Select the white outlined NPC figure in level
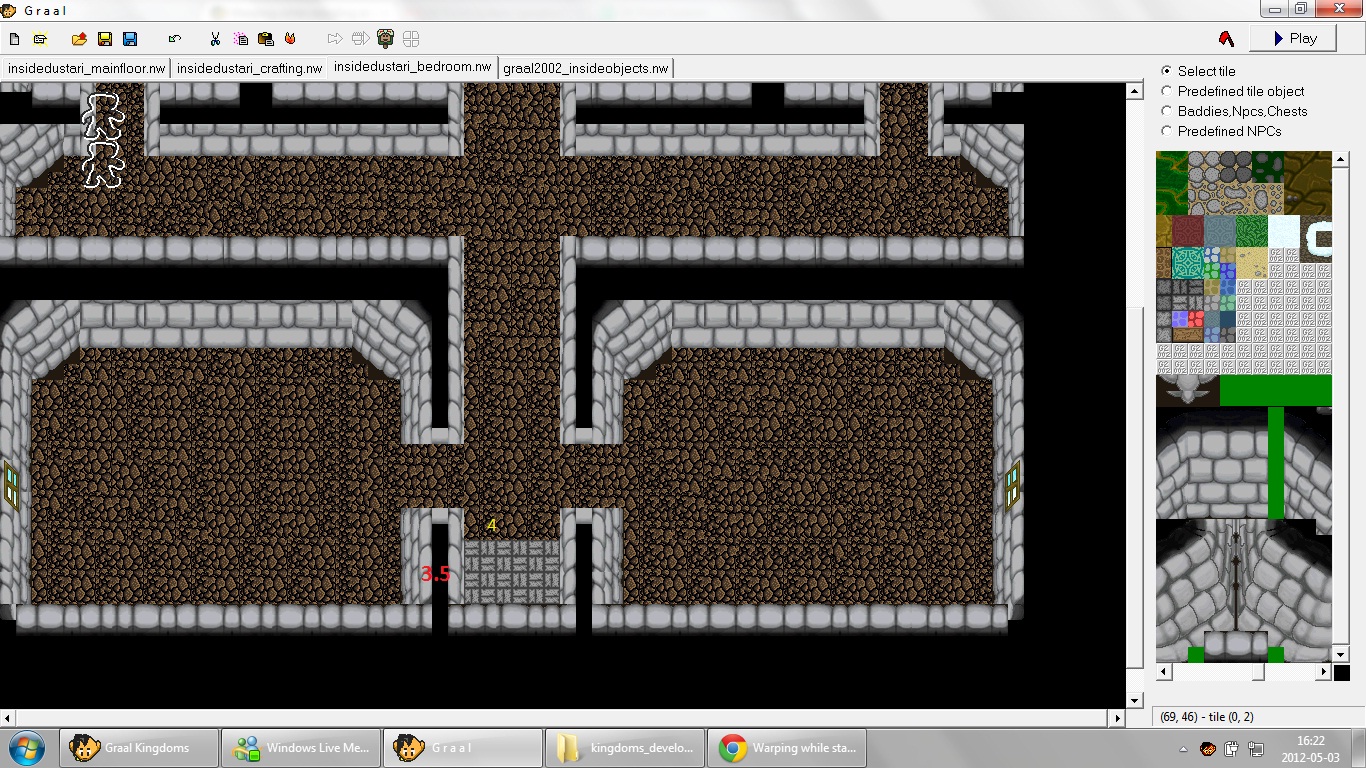The height and width of the screenshot is (768, 1366). point(101,140)
